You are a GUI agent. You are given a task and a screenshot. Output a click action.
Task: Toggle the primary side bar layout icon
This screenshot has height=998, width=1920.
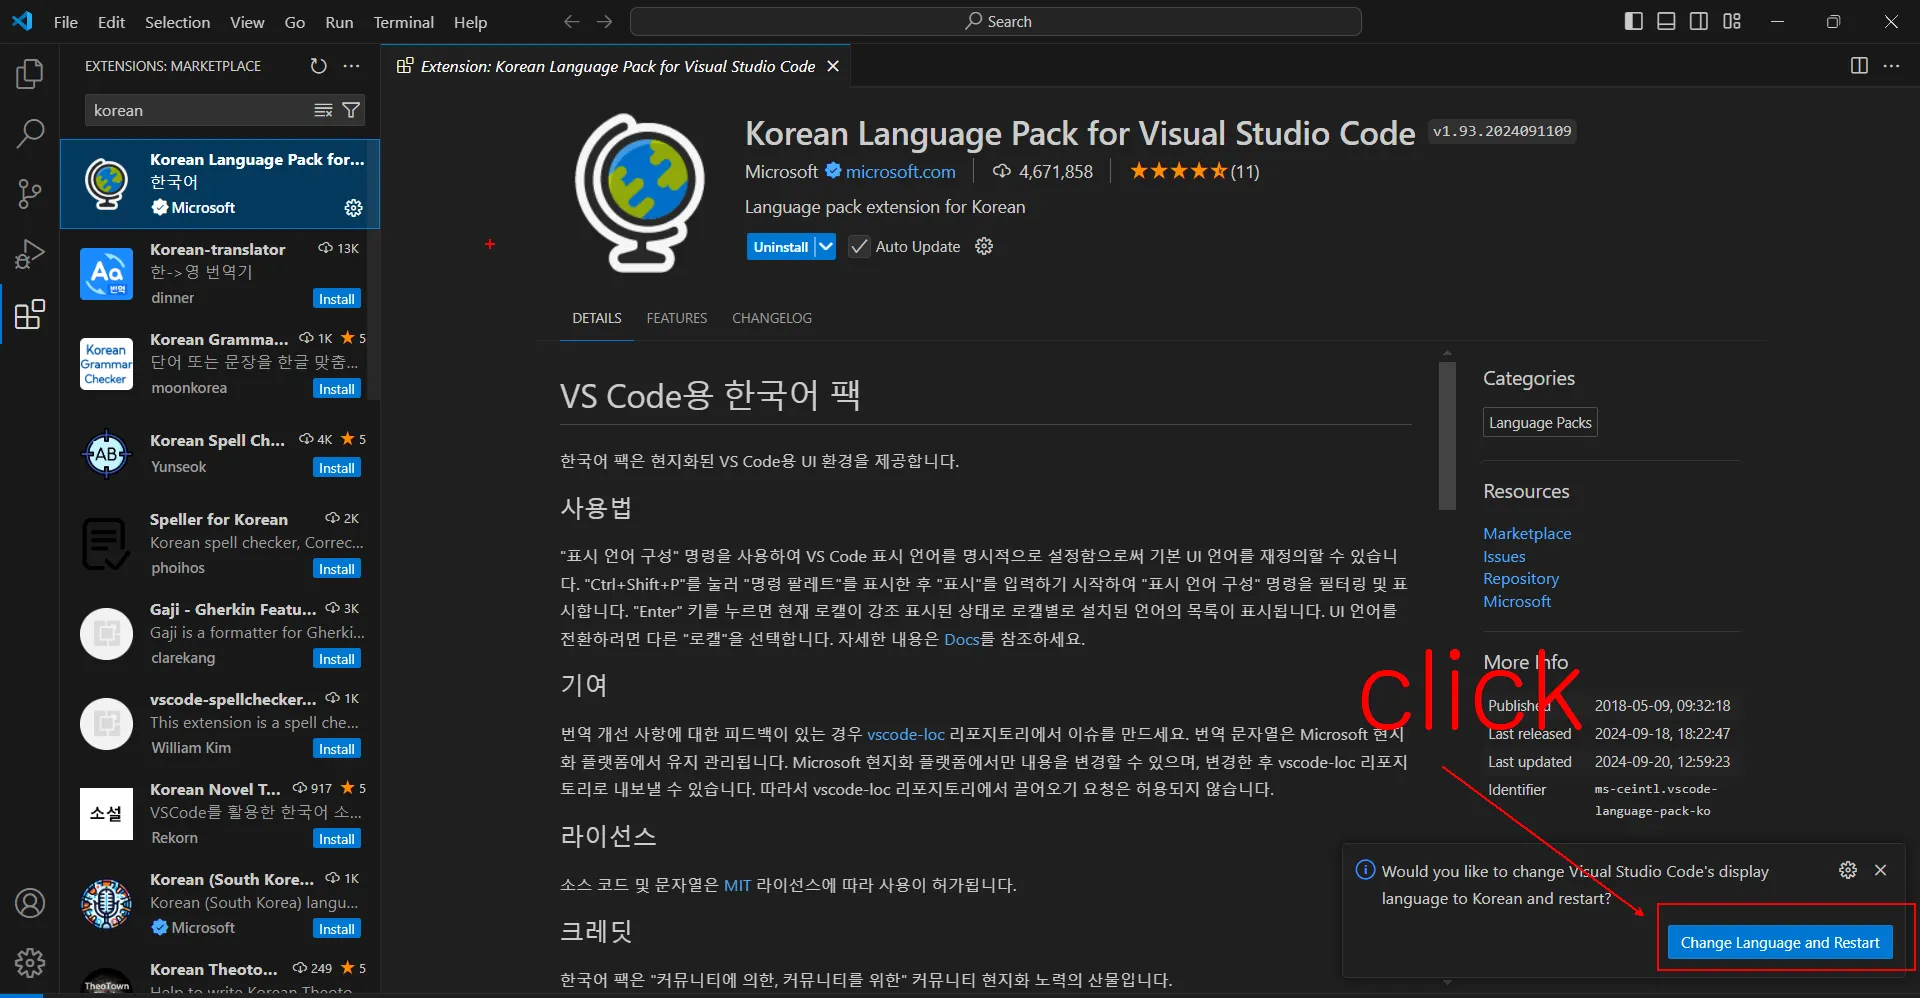(x=1634, y=21)
